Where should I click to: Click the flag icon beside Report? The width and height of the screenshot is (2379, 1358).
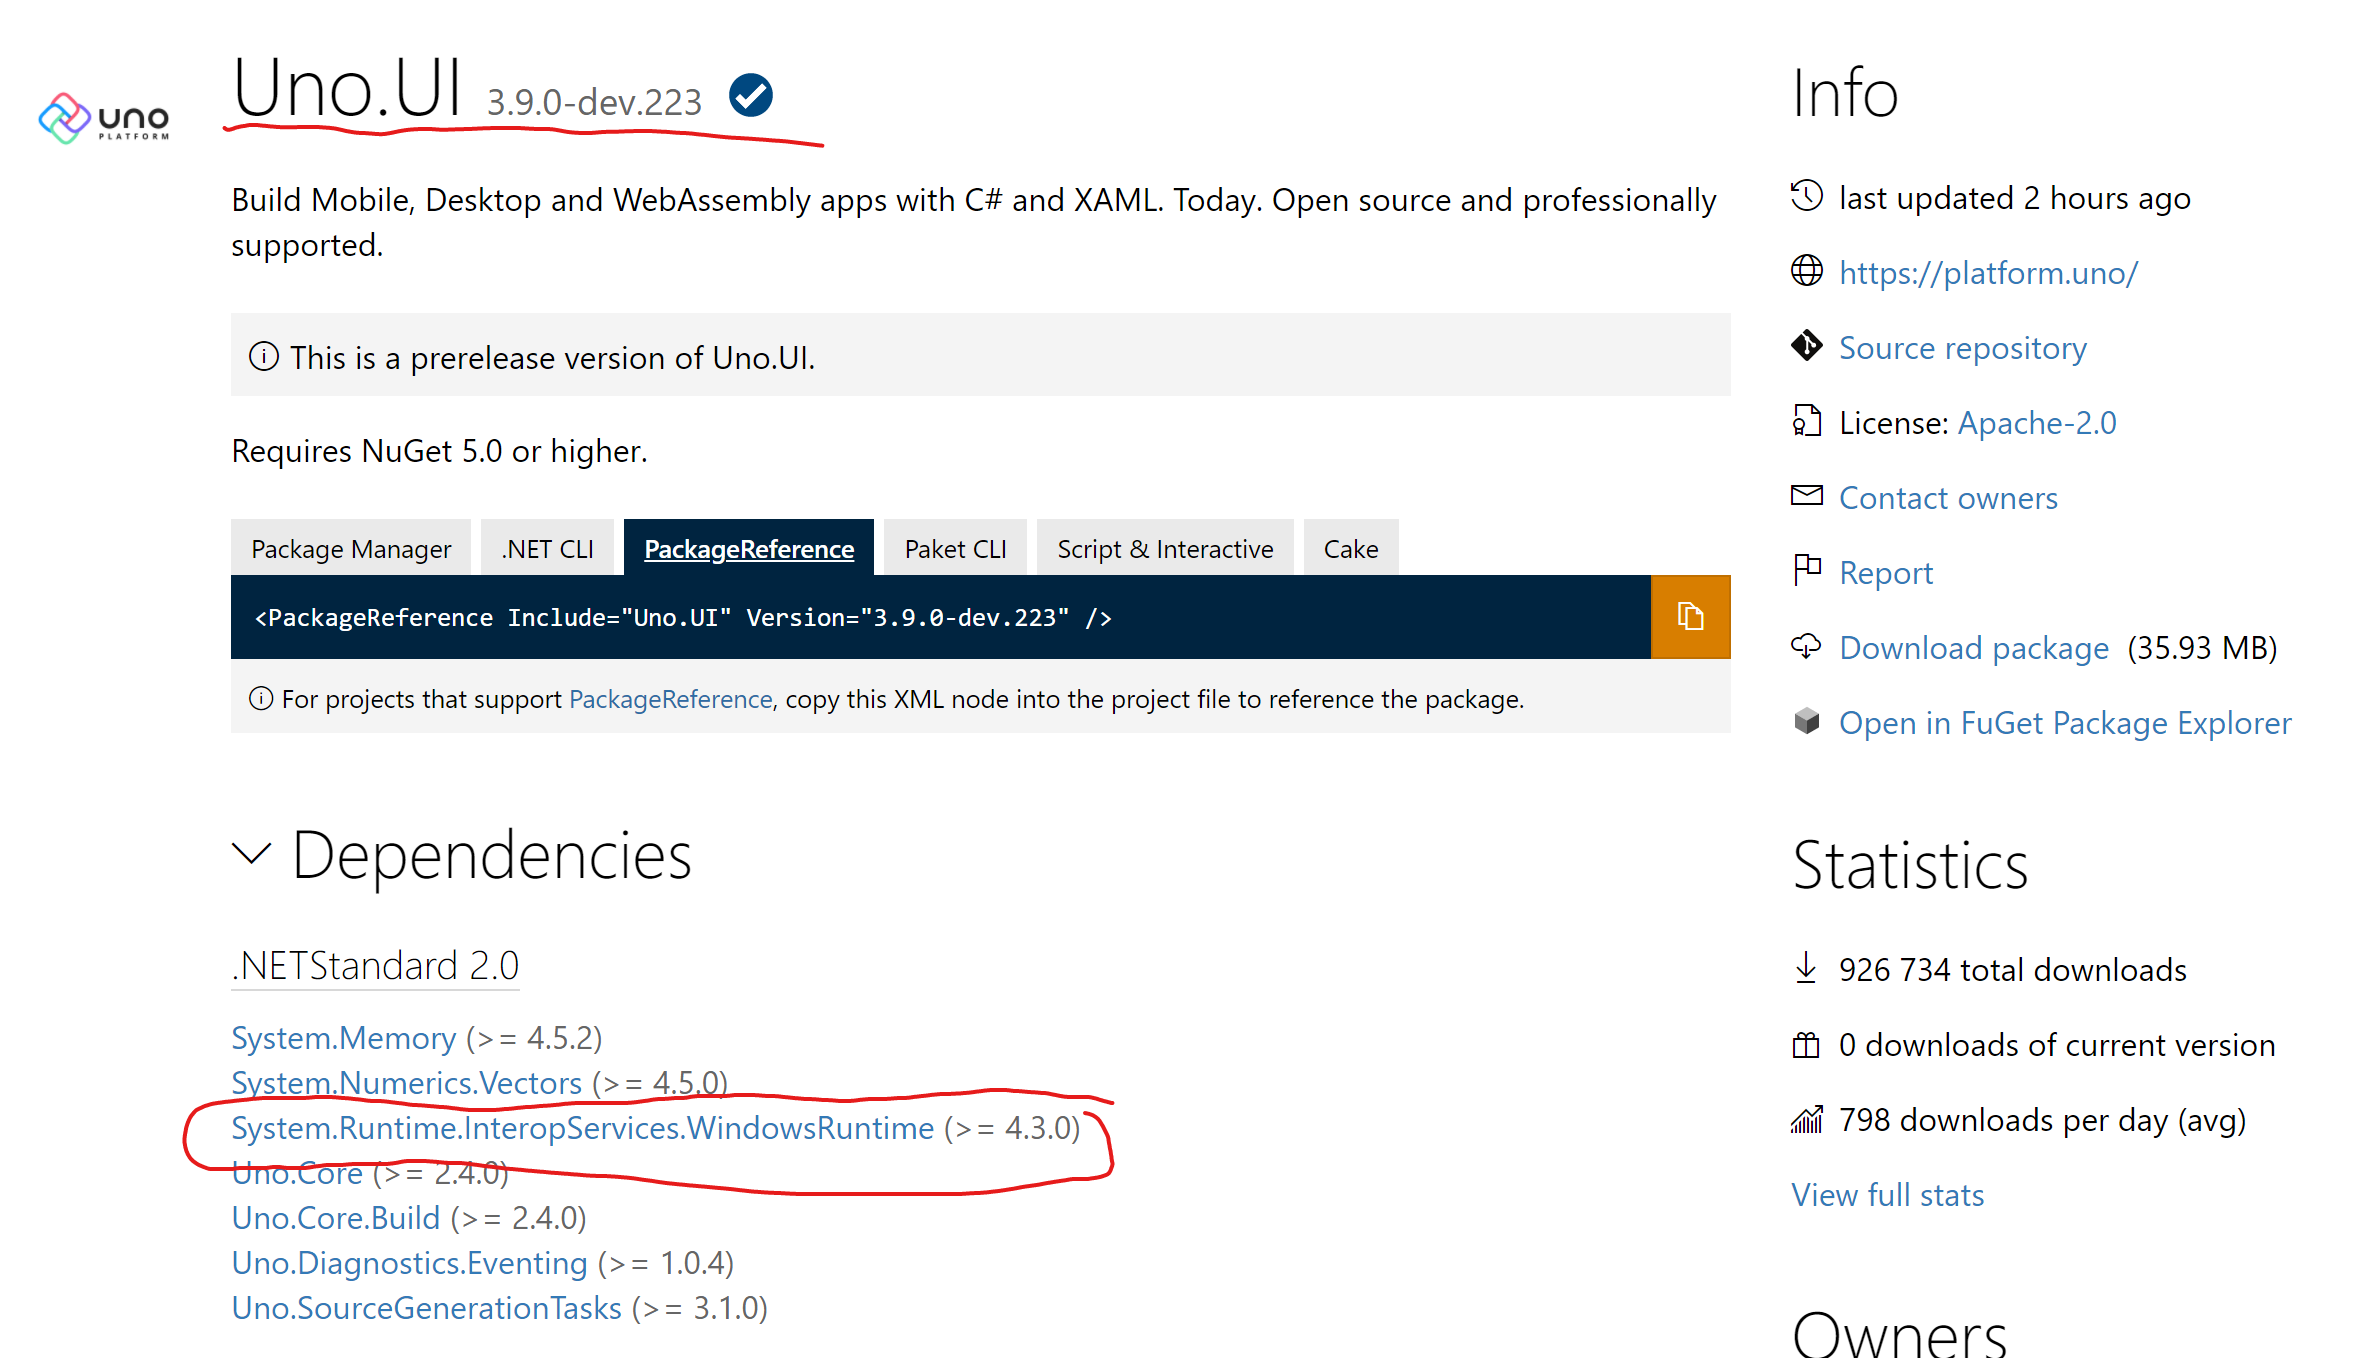pyautogui.click(x=1806, y=571)
